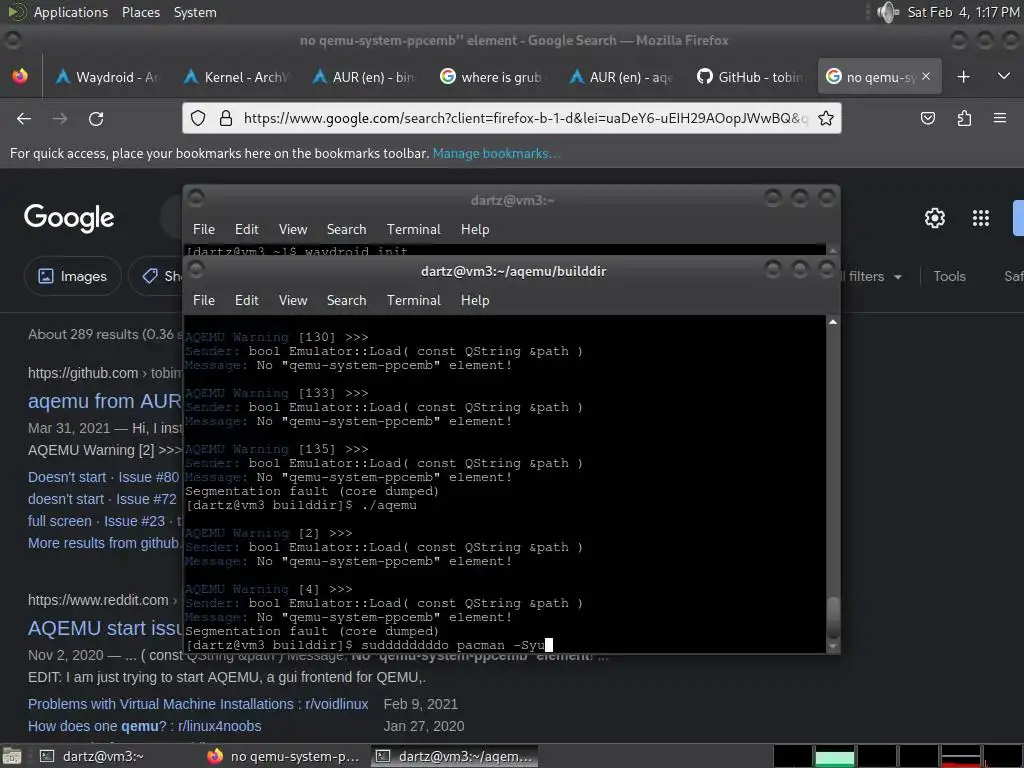The image size is (1024, 768).
Task: Open 'Problems with Virtual Machine Installations' link
Action: [x=198, y=704]
